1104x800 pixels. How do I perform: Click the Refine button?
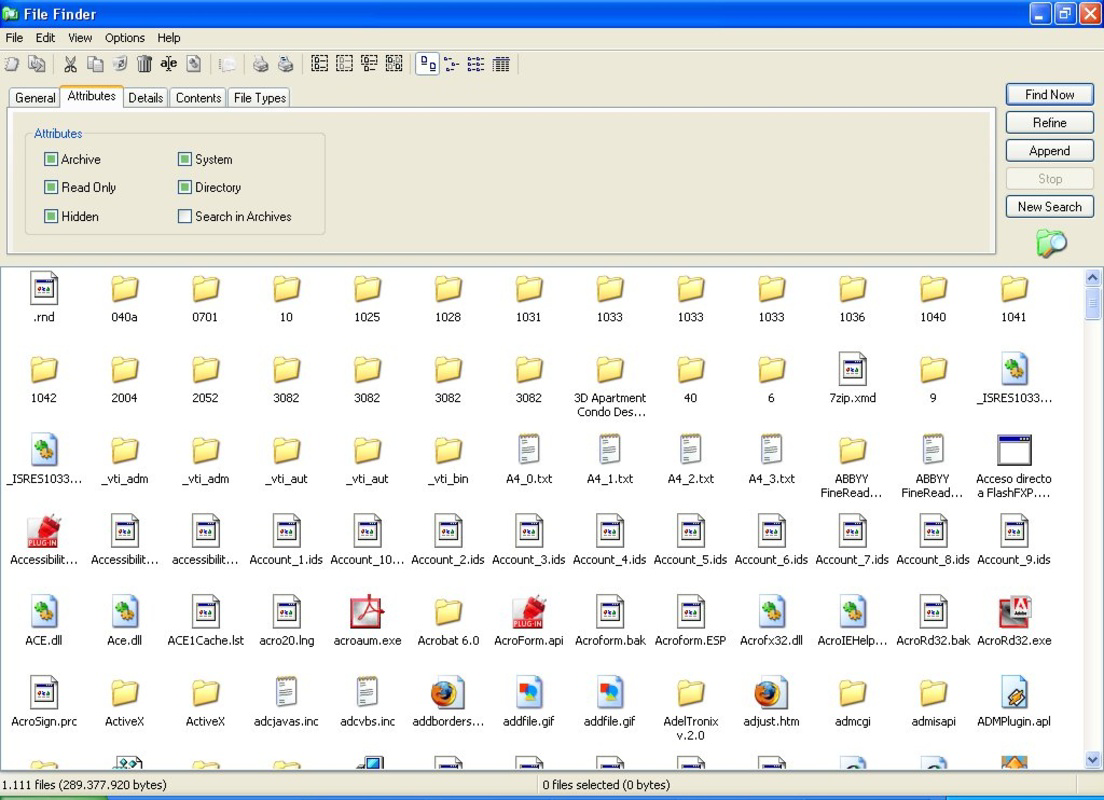tap(1050, 123)
